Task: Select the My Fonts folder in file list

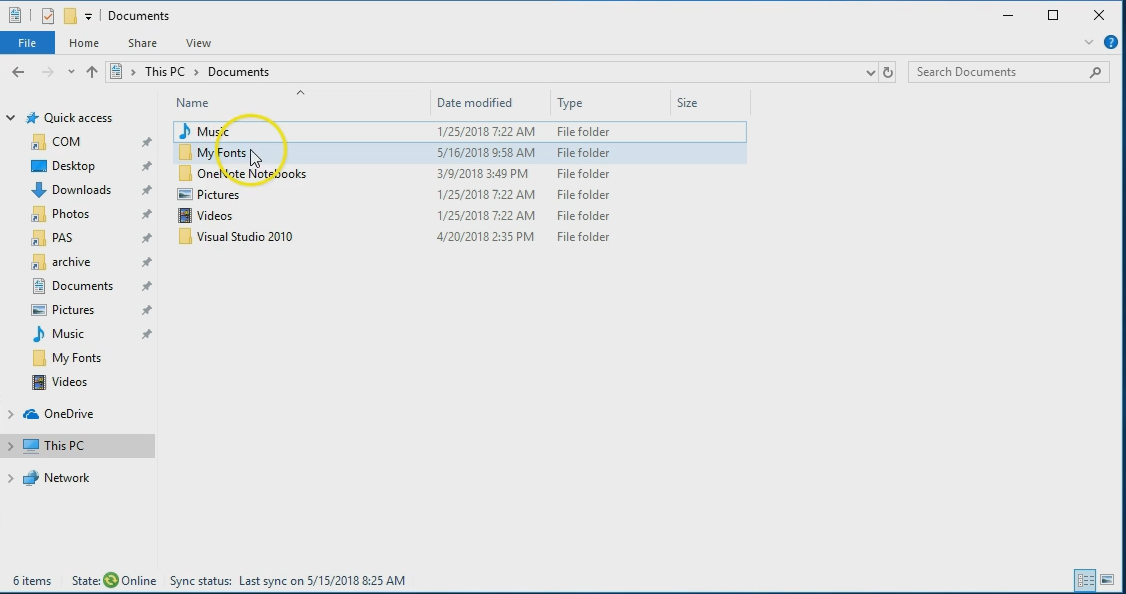Action: (460, 152)
